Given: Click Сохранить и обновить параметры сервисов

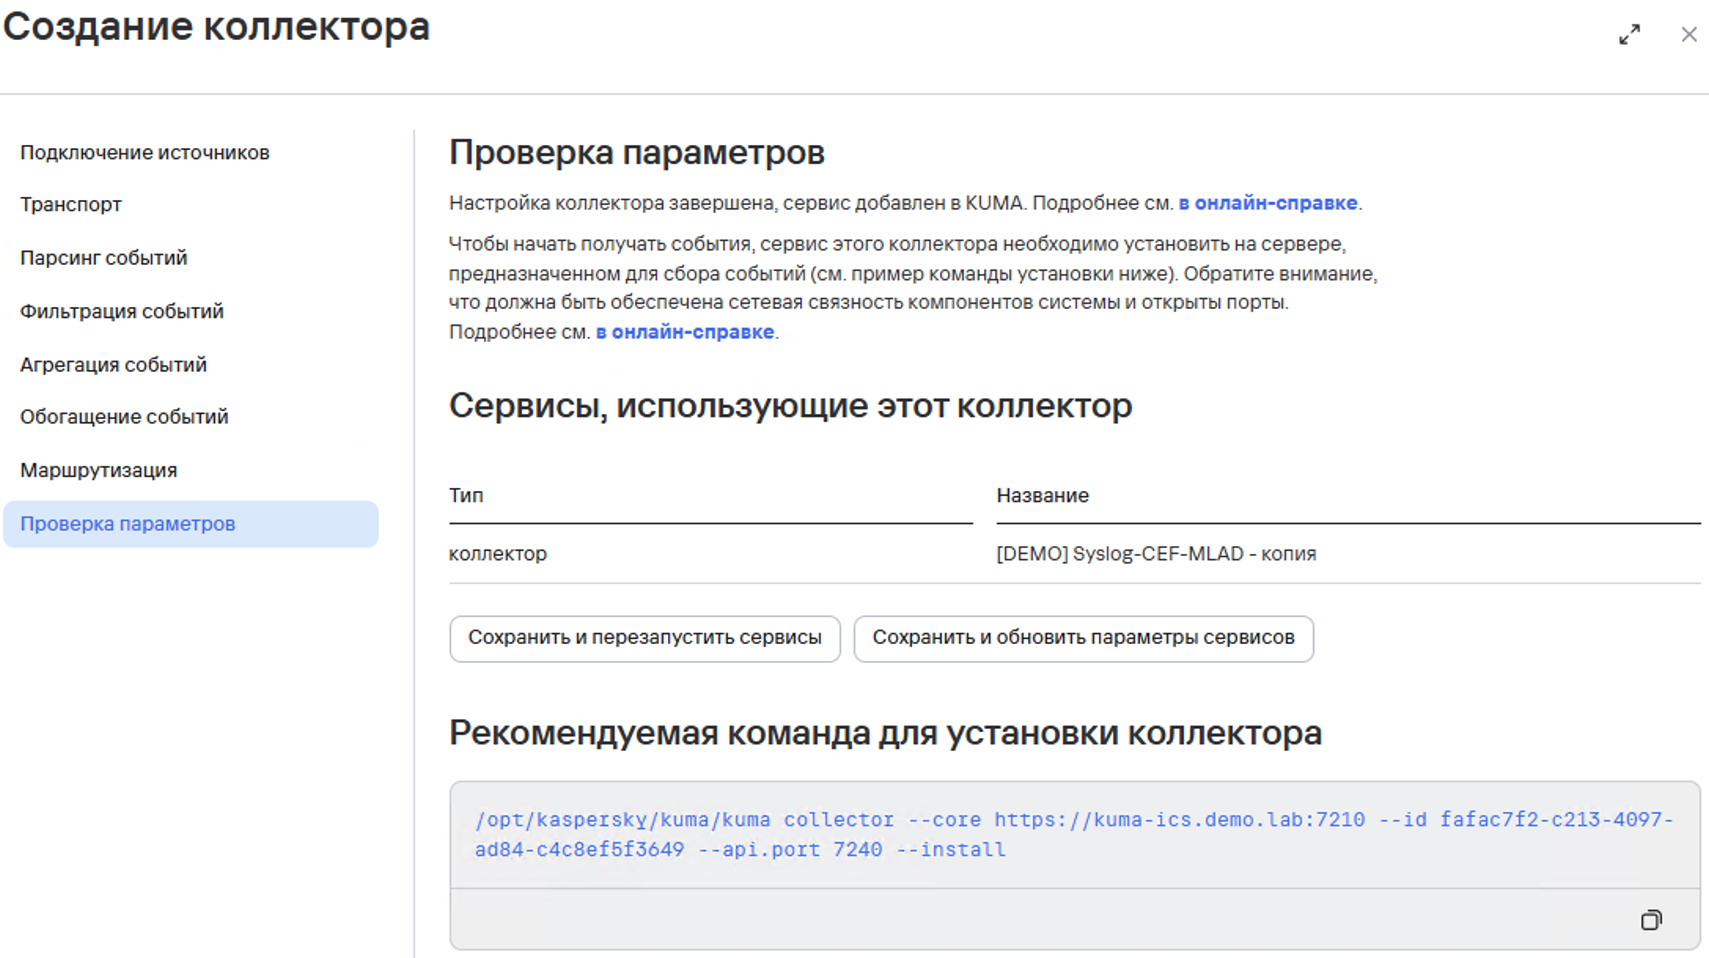Looking at the screenshot, I should point(1083,638).
